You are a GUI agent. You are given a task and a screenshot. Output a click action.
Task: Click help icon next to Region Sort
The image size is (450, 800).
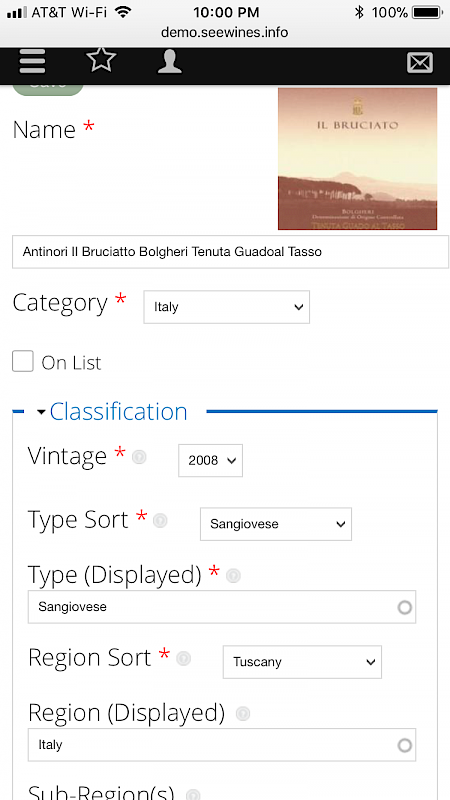[183, 659]
